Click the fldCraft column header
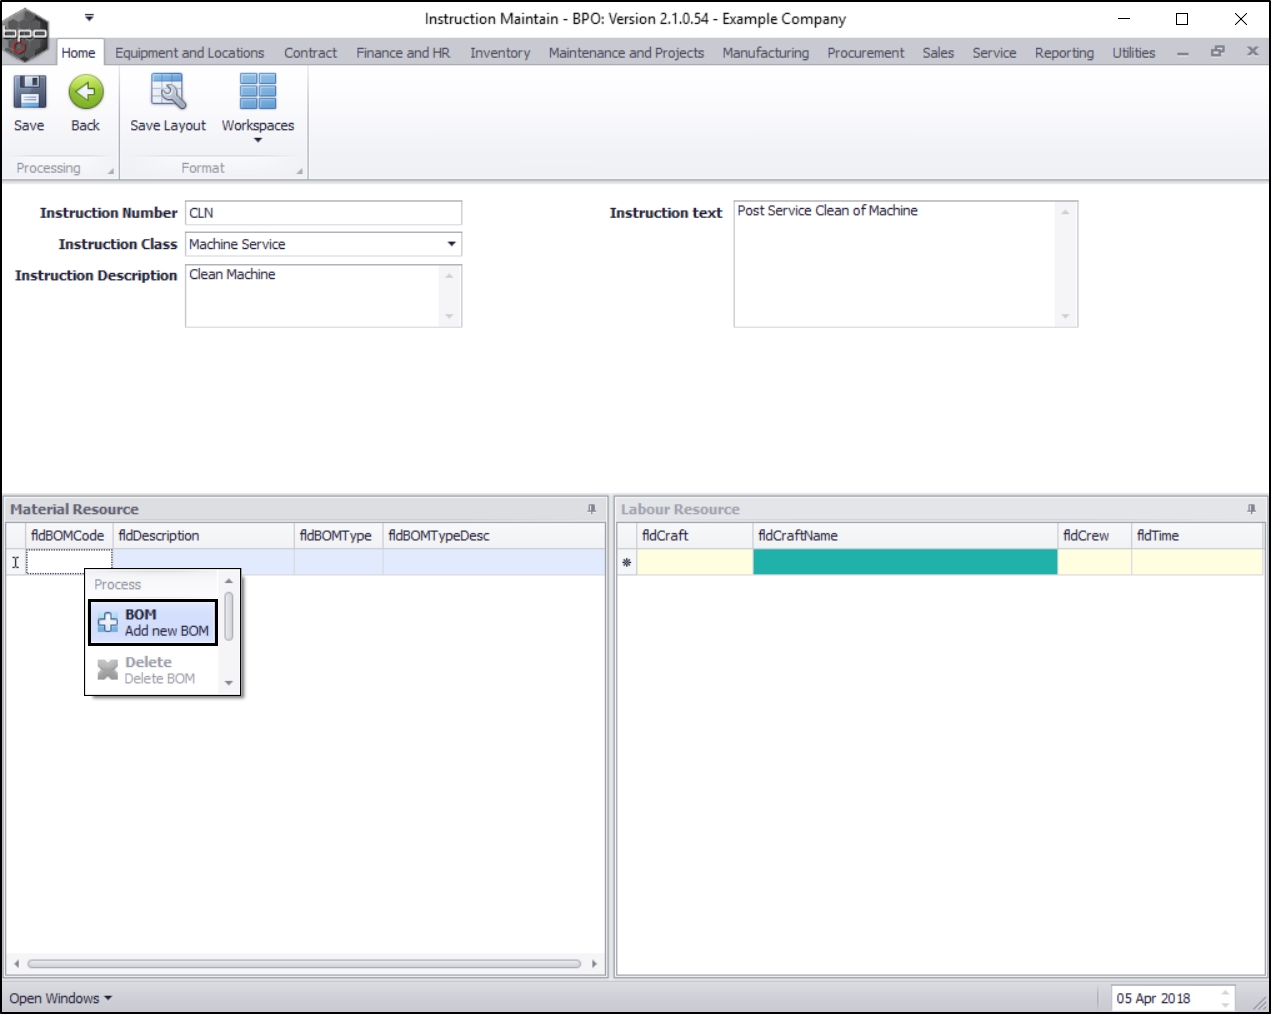The image size is (1271, 1014). (695, 535)
